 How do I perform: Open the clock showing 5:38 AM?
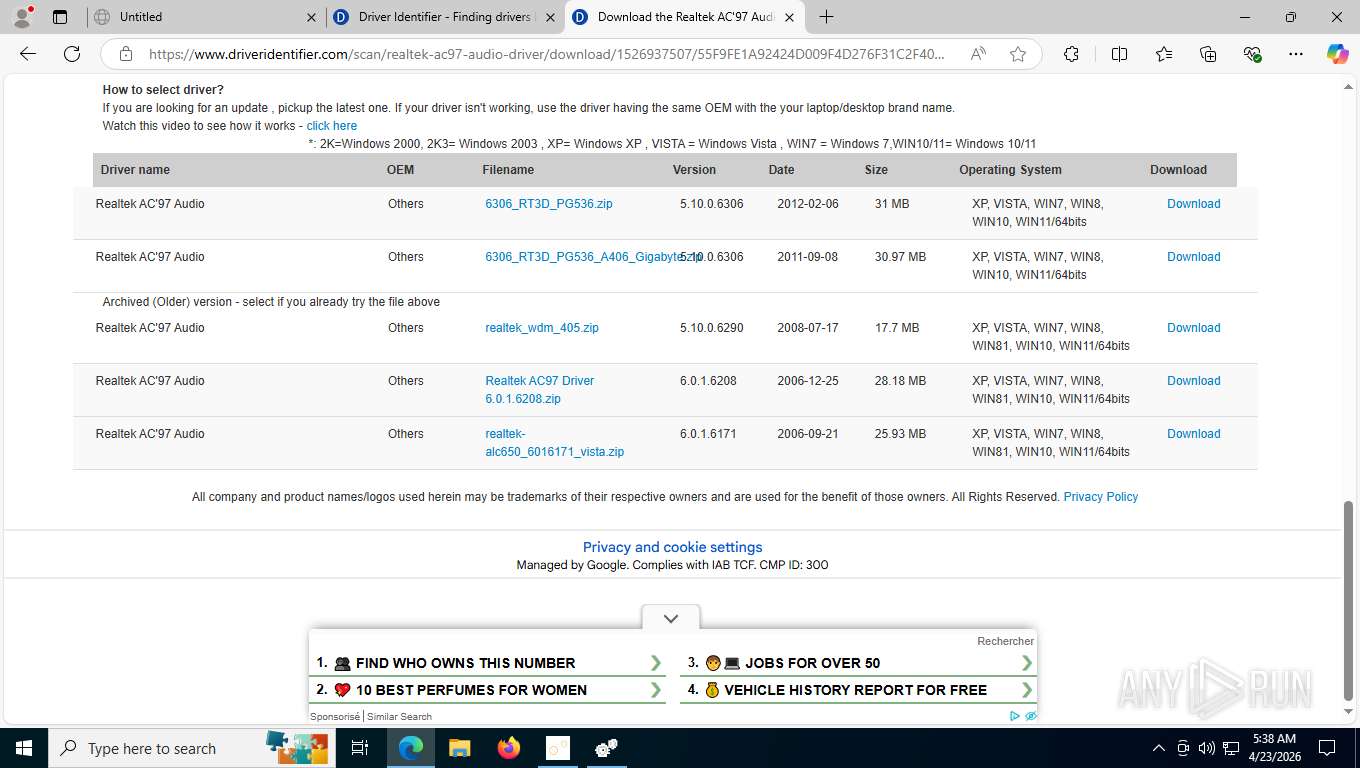pyautogui.click(x=1273, y=748)
